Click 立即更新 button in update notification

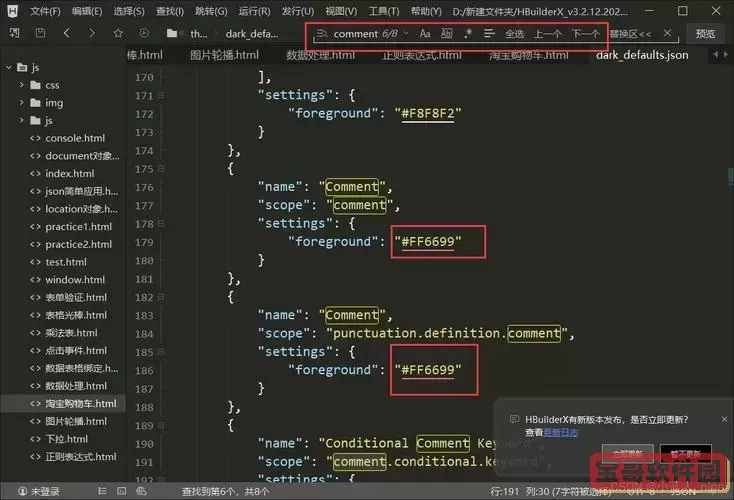click(628, 454)
